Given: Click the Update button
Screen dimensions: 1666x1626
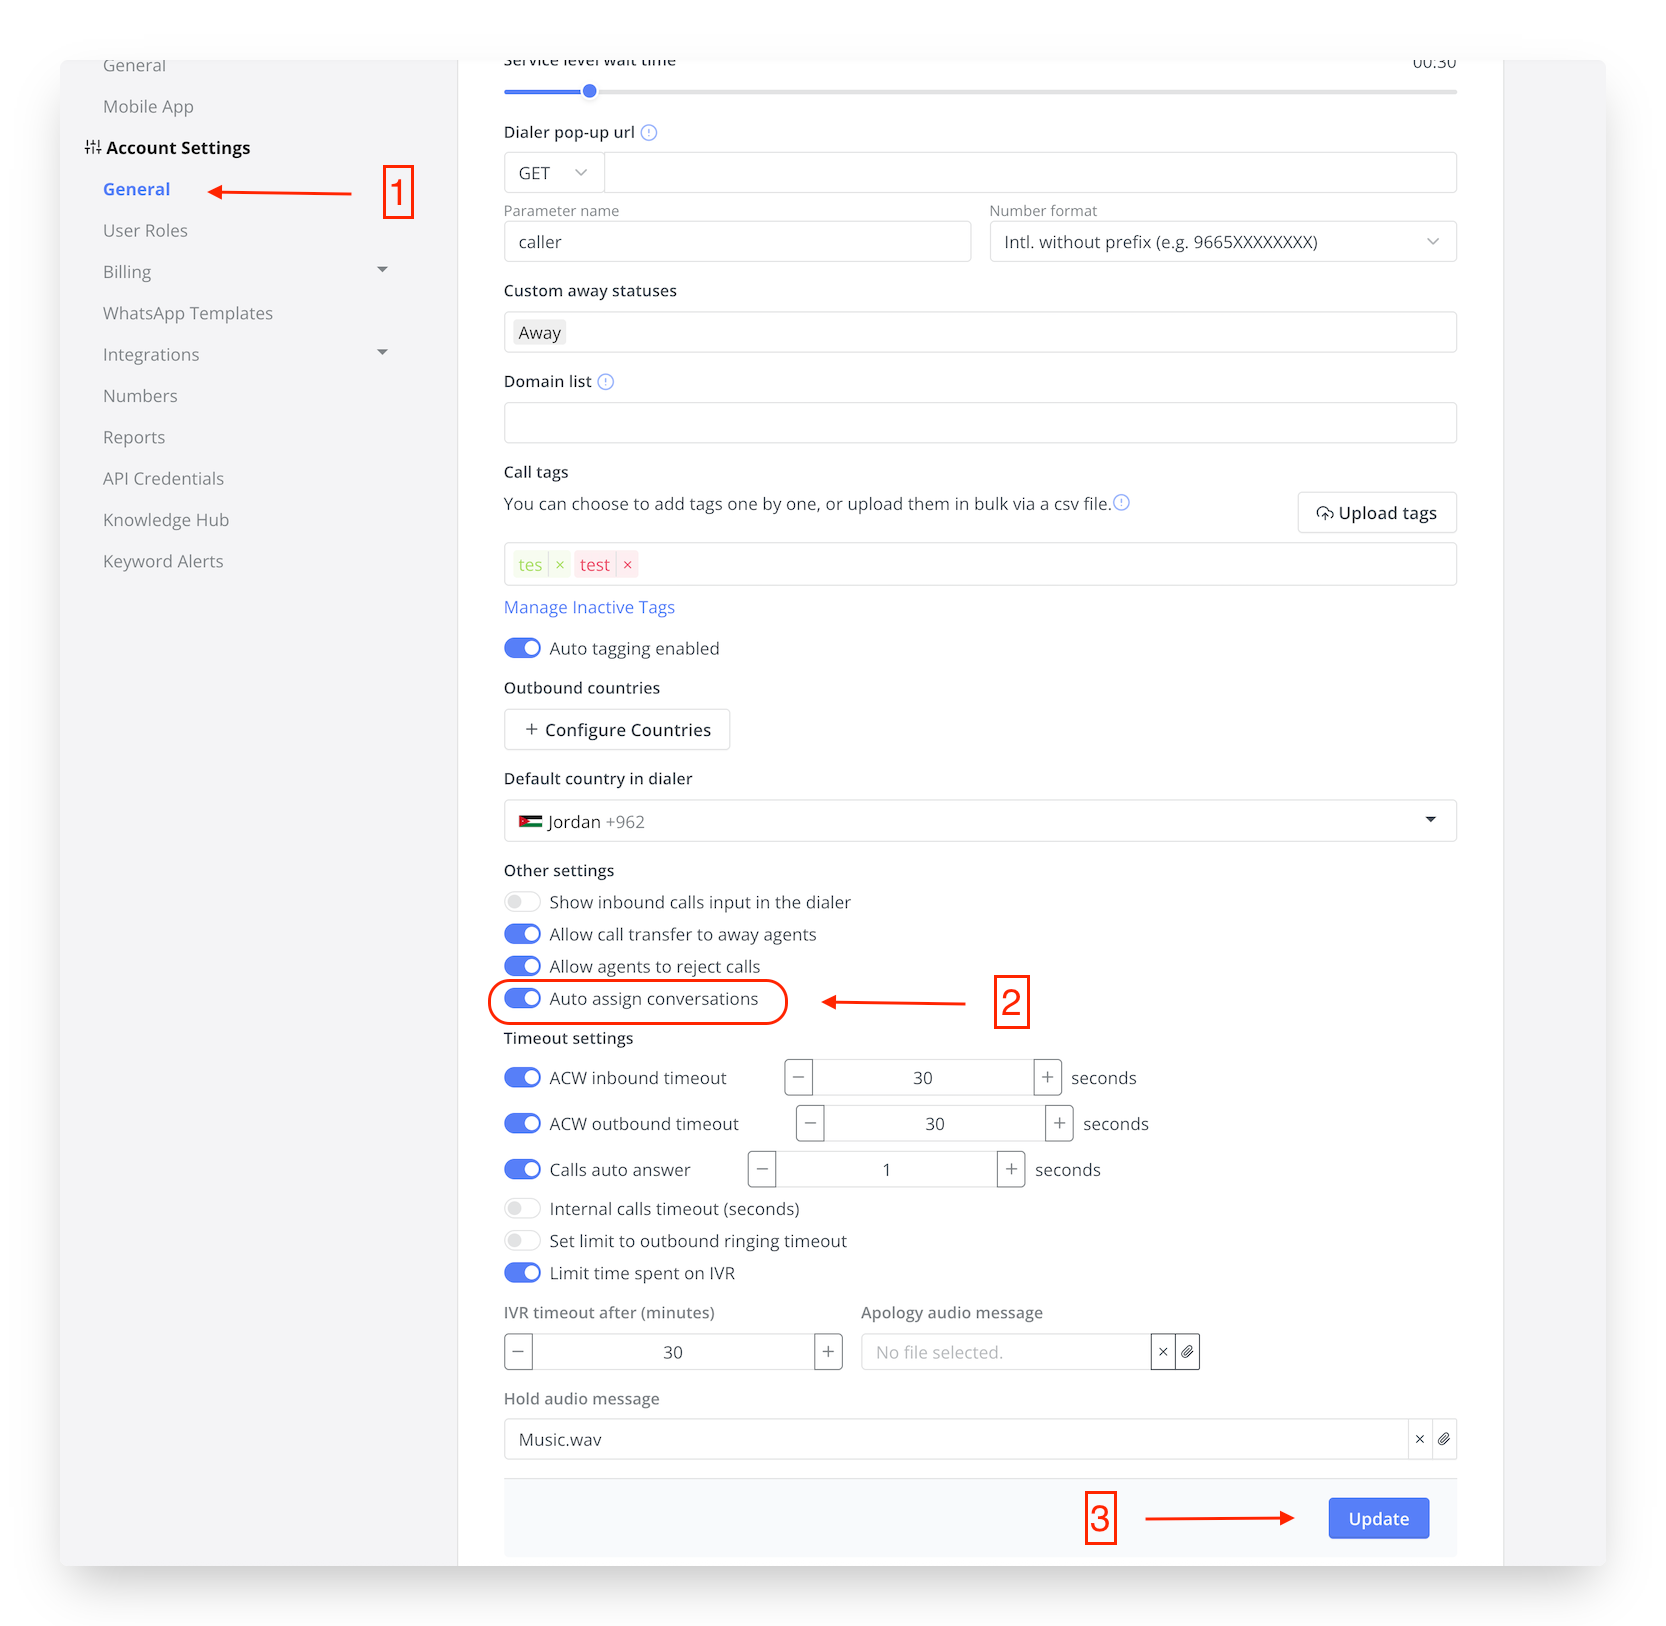Looking at the screenshot, I should (1378, 1518).
